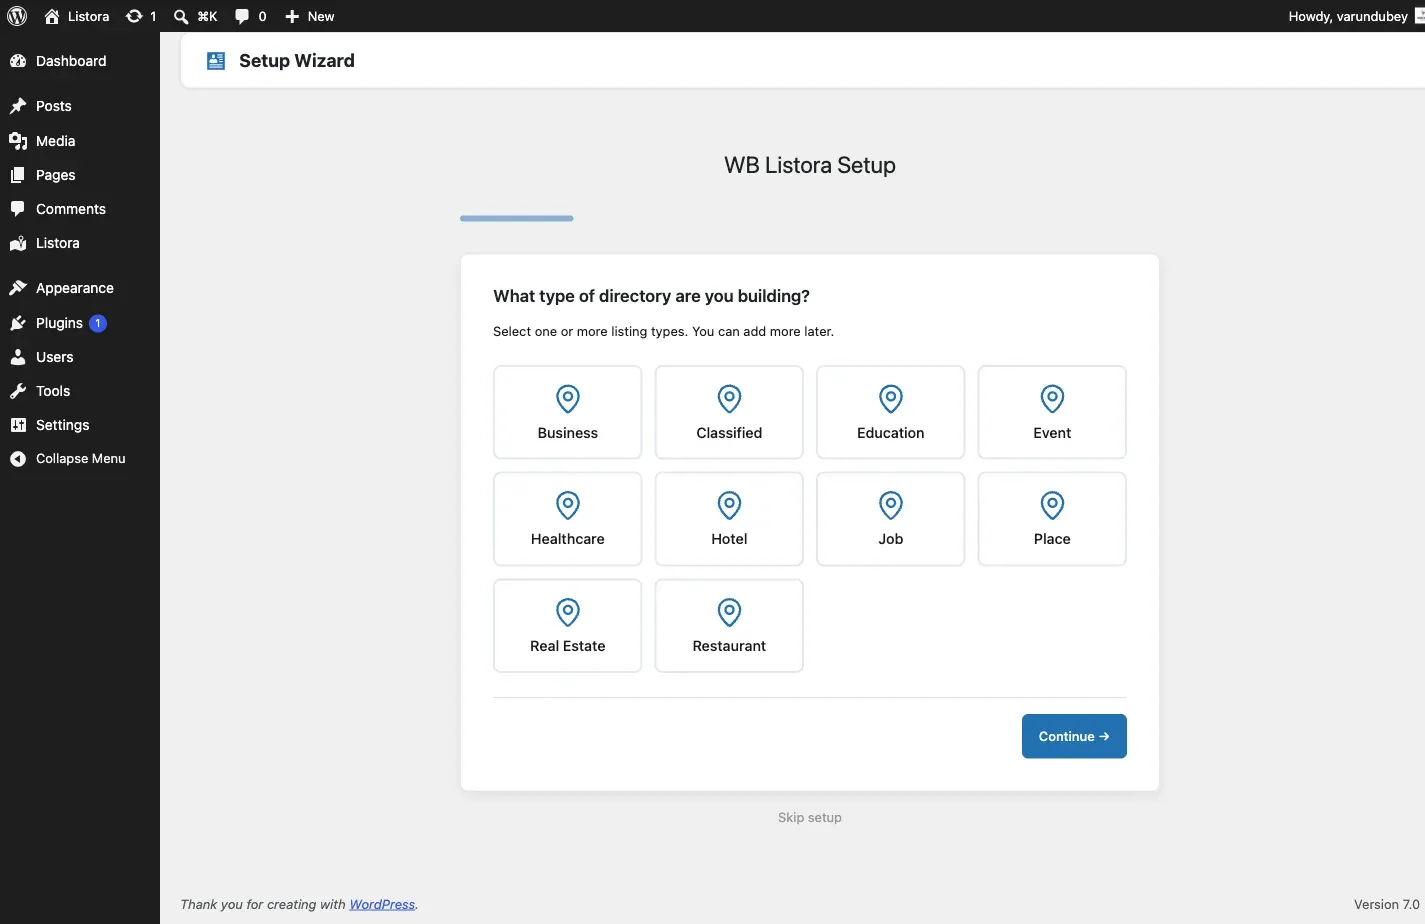
Task: Click the Appearance brush icon
Action: pos(18,288)
